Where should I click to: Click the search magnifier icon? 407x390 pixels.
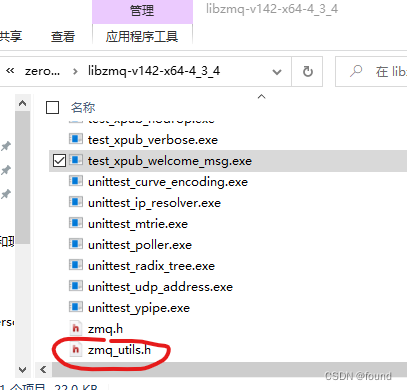point(356,71)
